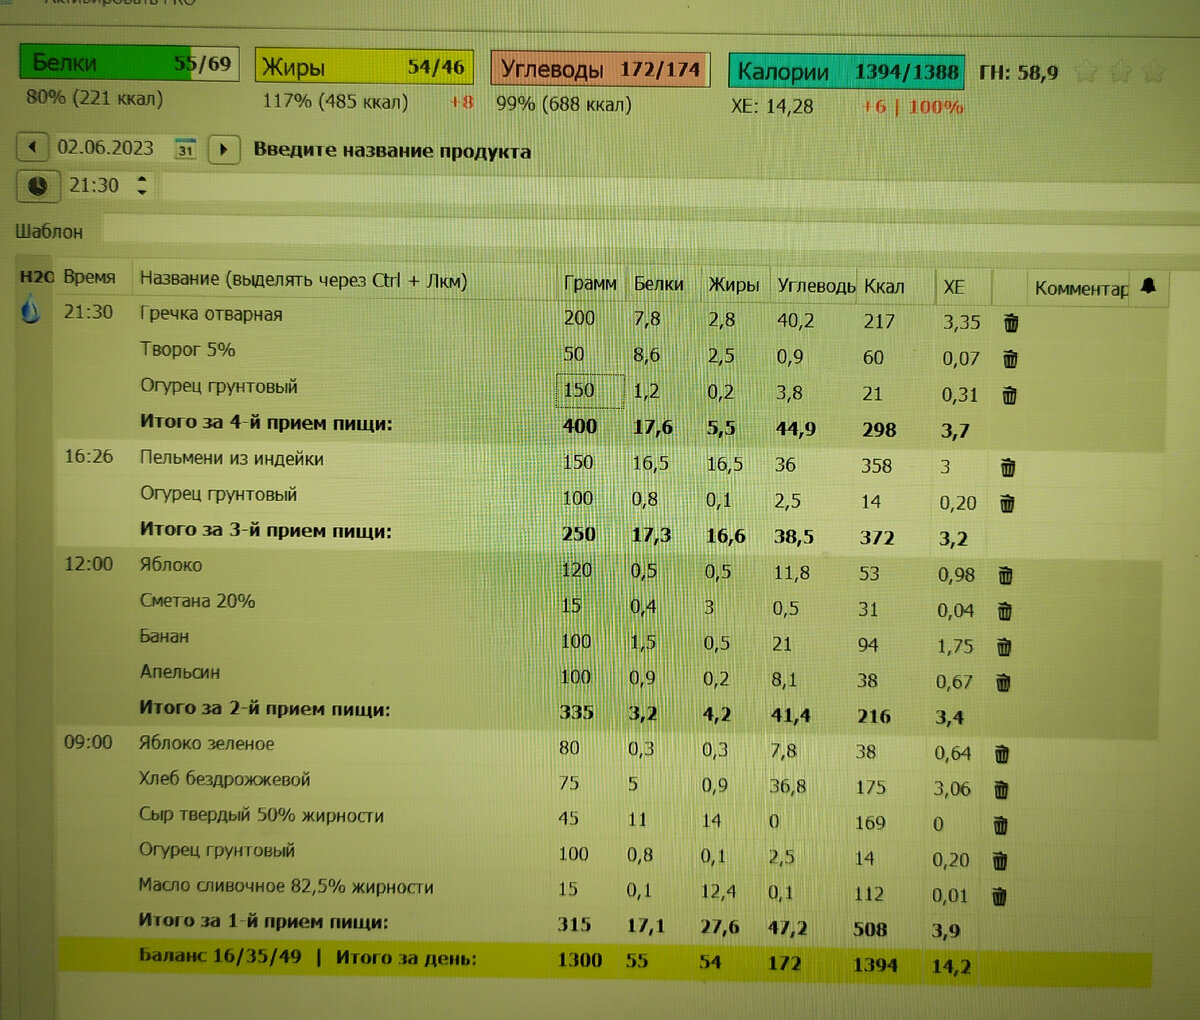Edit the 150 gram cell of Огурец at 21:30
Screen dimensions: 1200x1020
click(590, 390)
